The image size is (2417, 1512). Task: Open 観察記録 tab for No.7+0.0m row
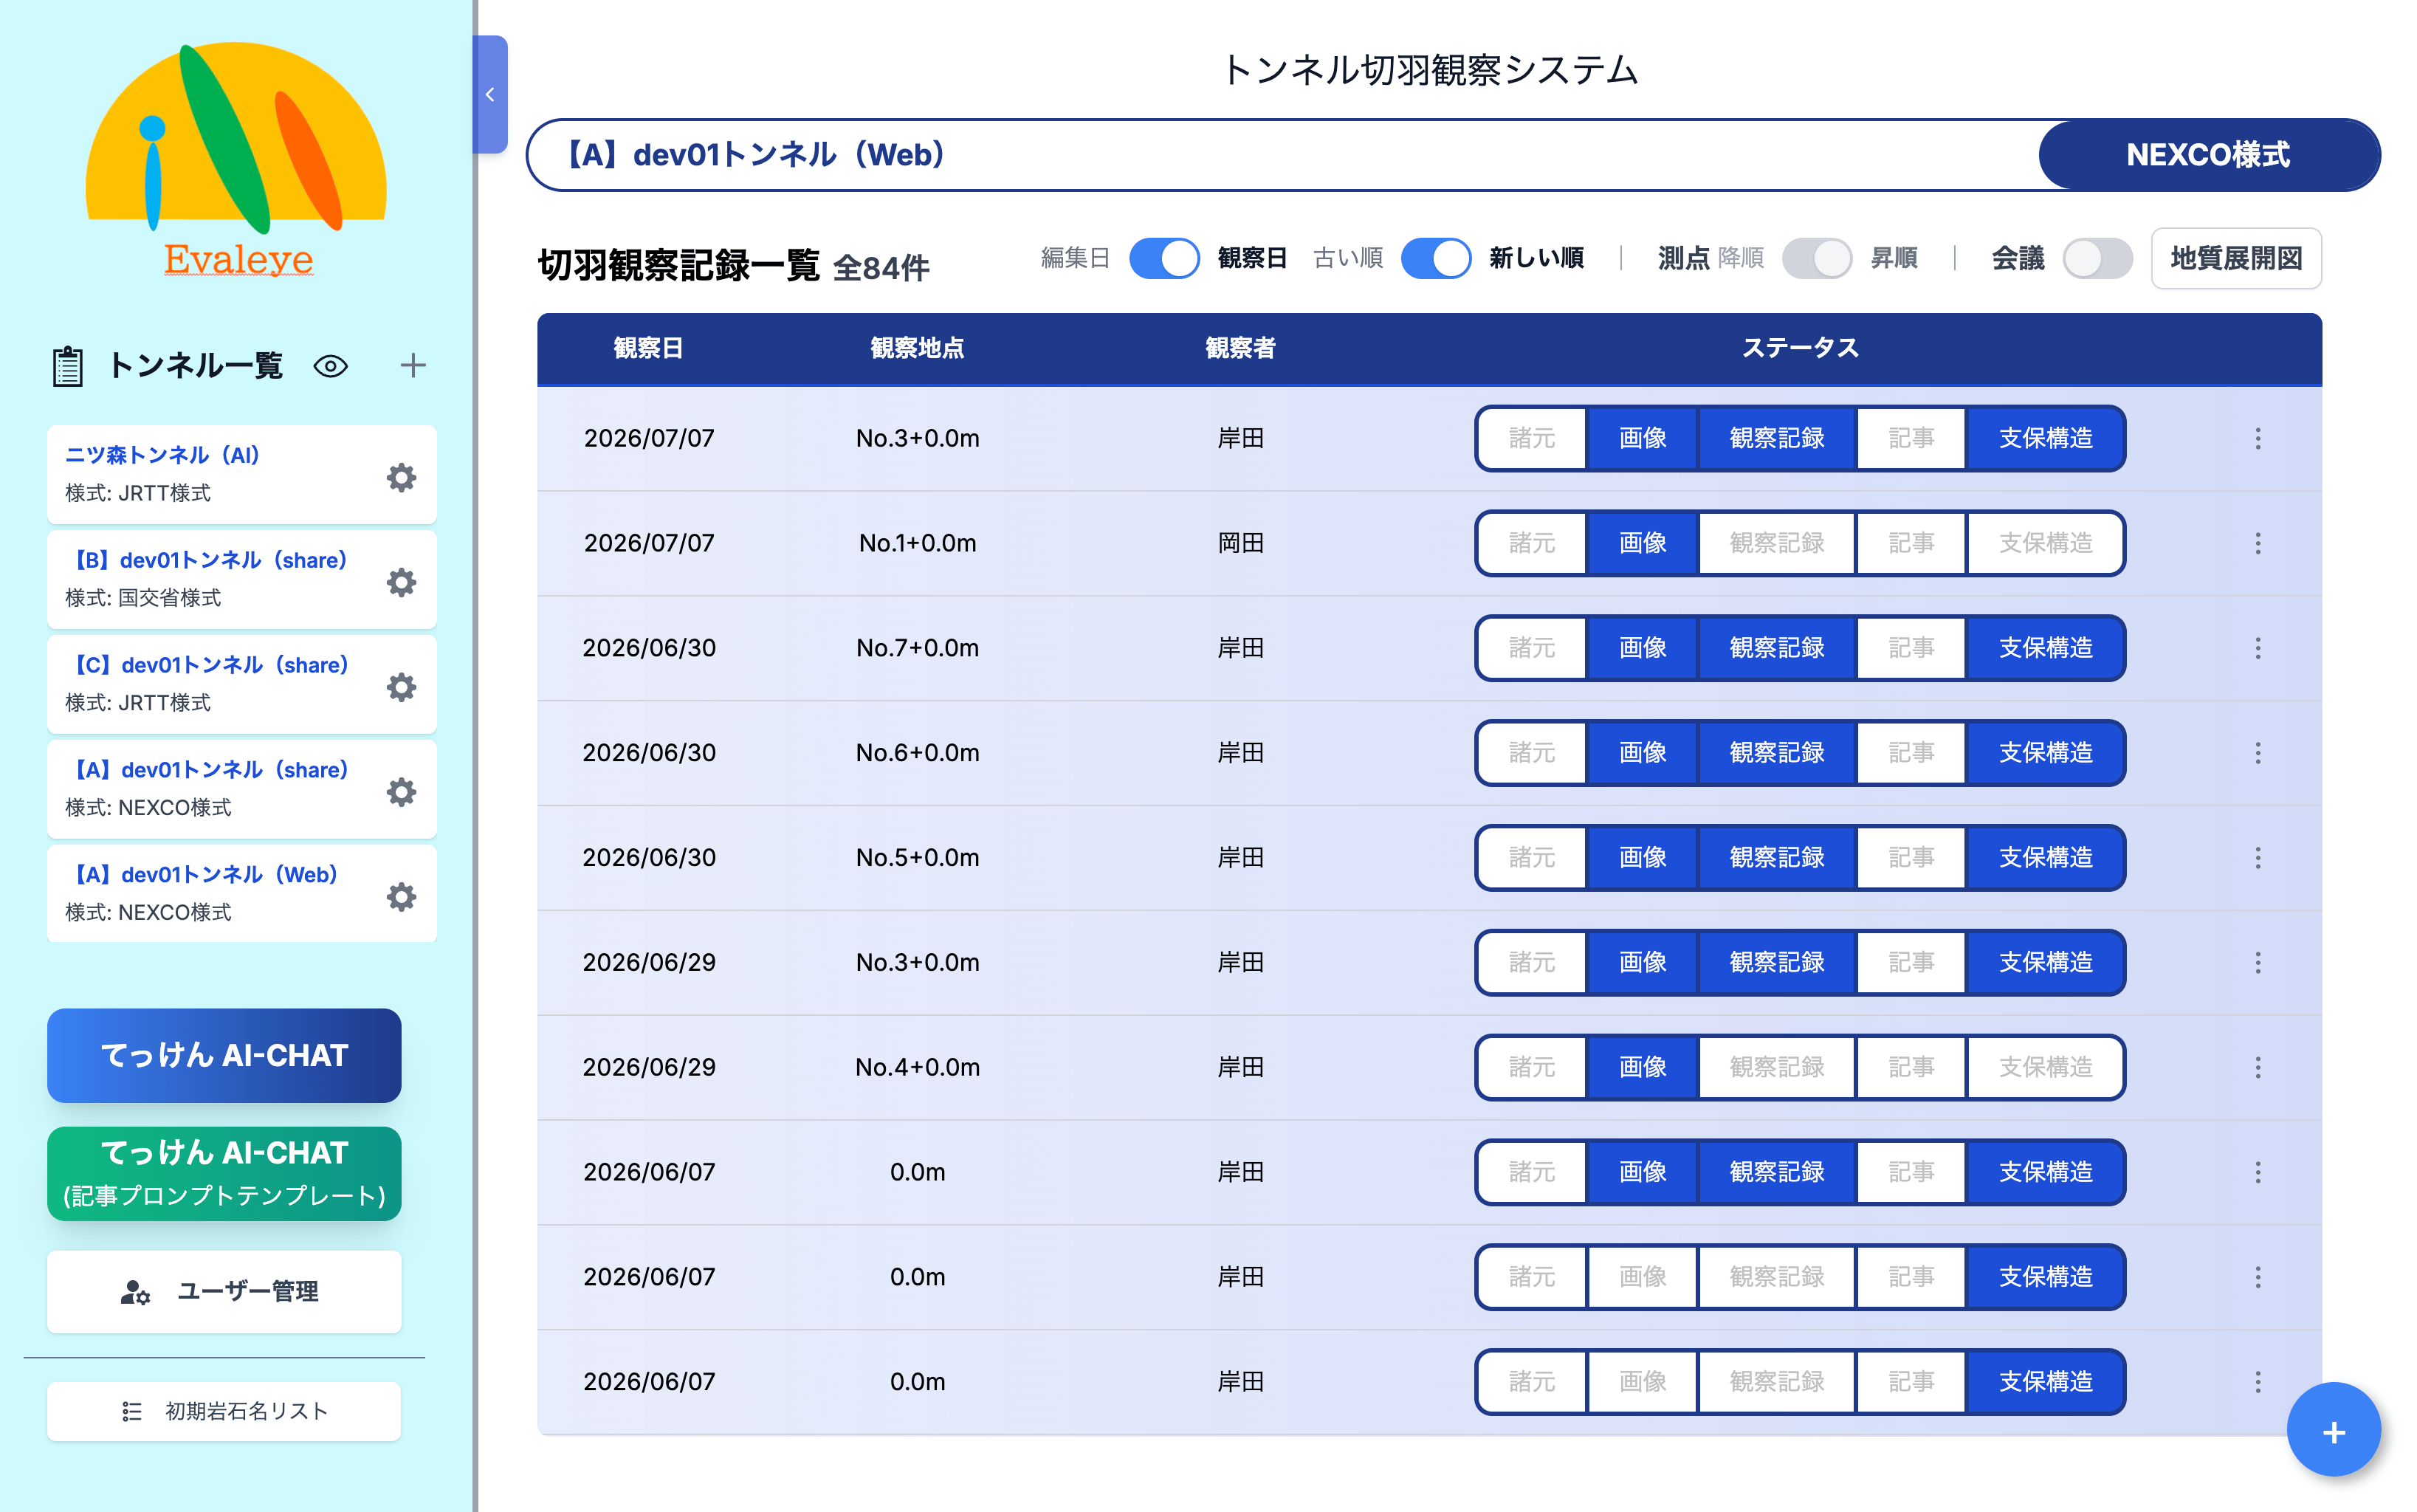(1776, 648)
